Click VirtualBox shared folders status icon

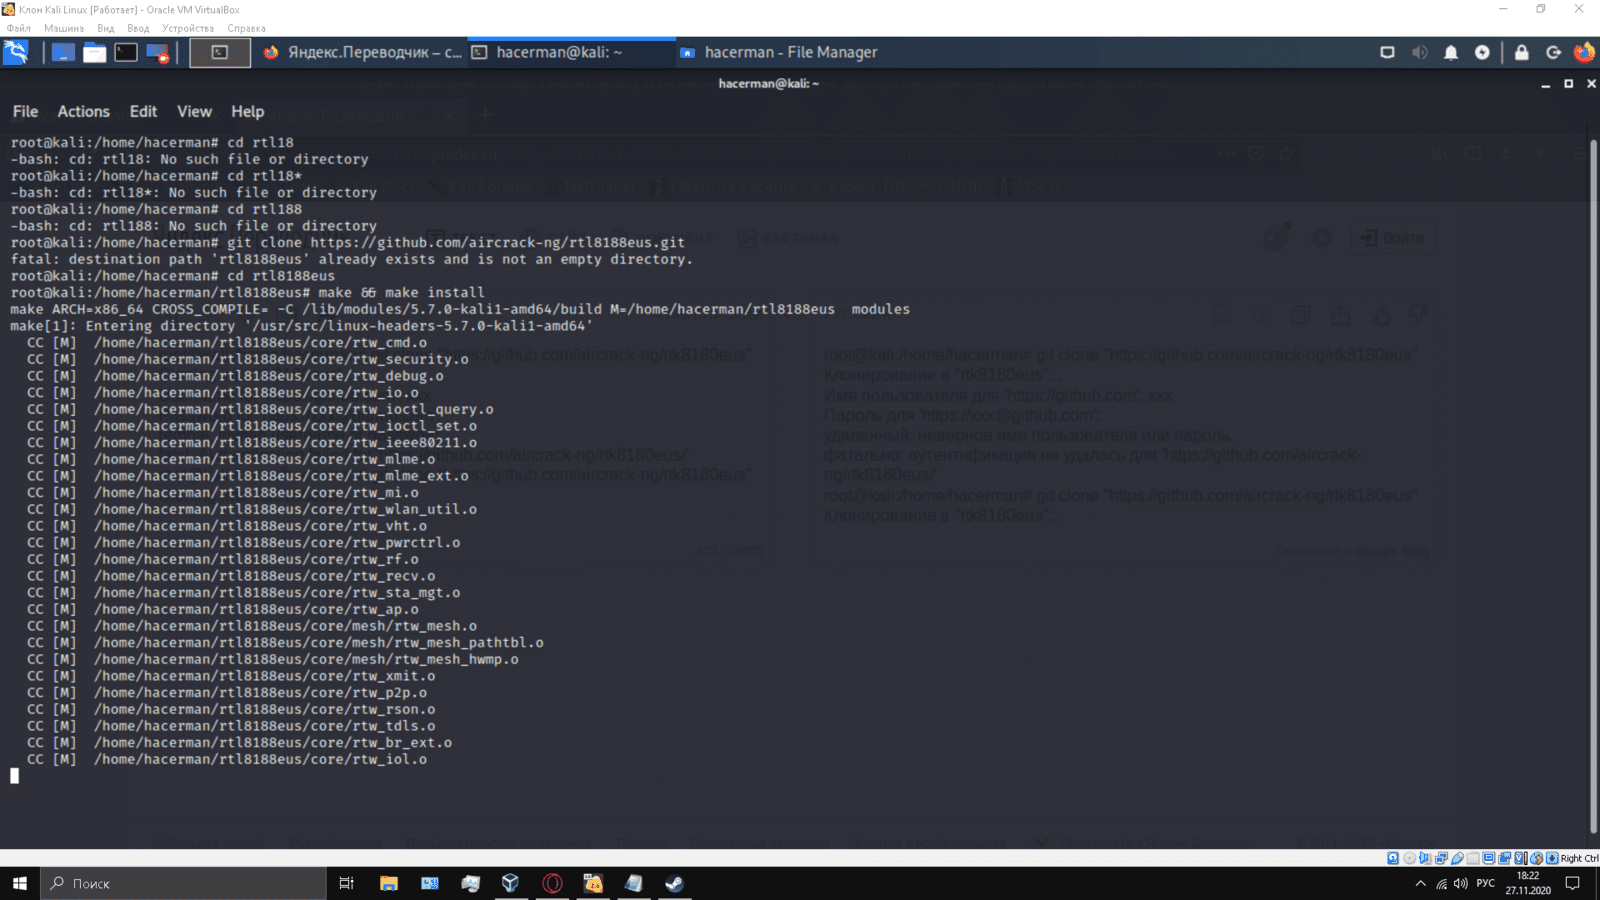(1473, 858)
